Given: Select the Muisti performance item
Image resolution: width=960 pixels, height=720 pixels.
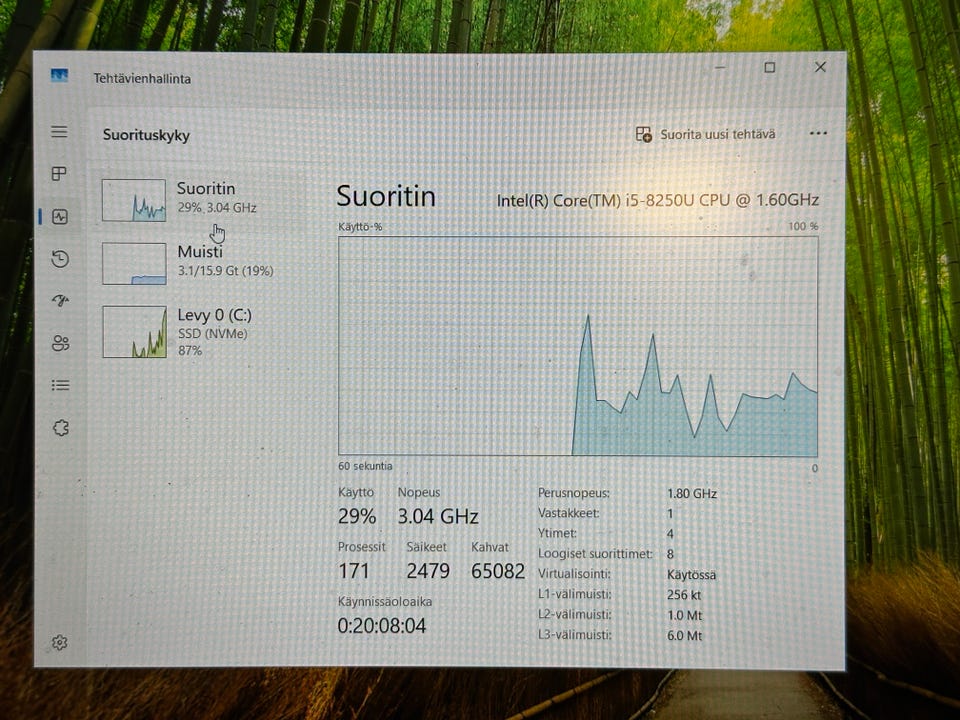Looking at the screenshot, I should (205, 263).
